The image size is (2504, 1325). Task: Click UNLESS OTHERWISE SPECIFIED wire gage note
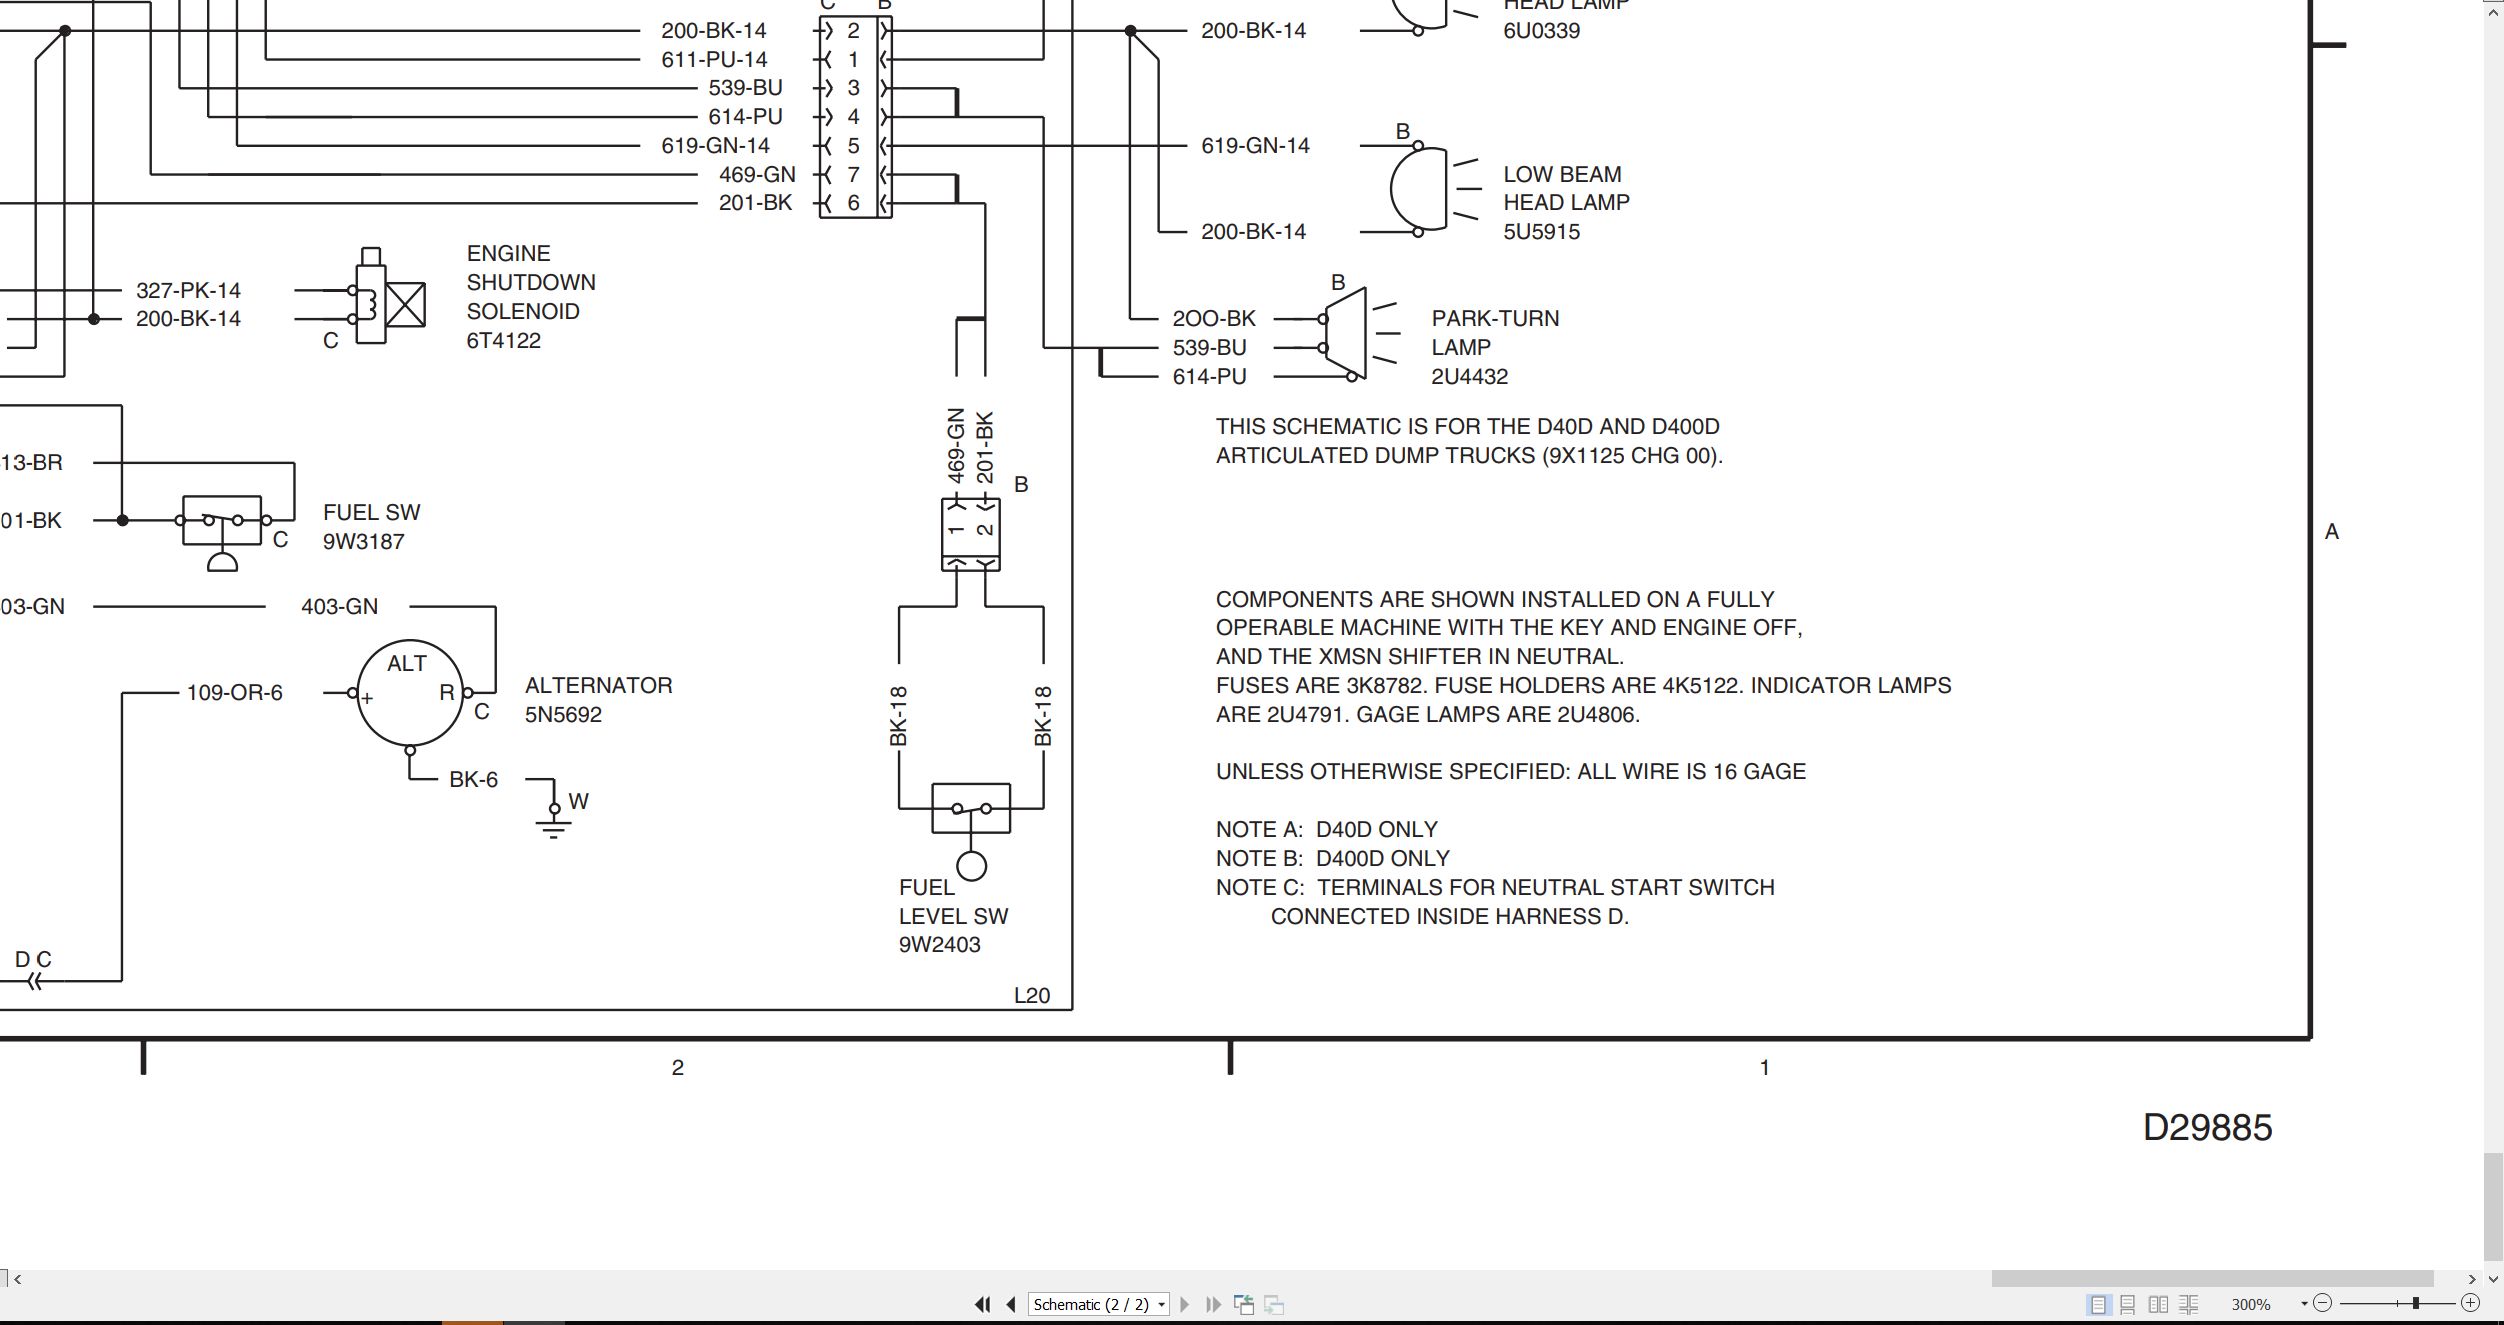pyautogui.click(x=1510, y=772)
